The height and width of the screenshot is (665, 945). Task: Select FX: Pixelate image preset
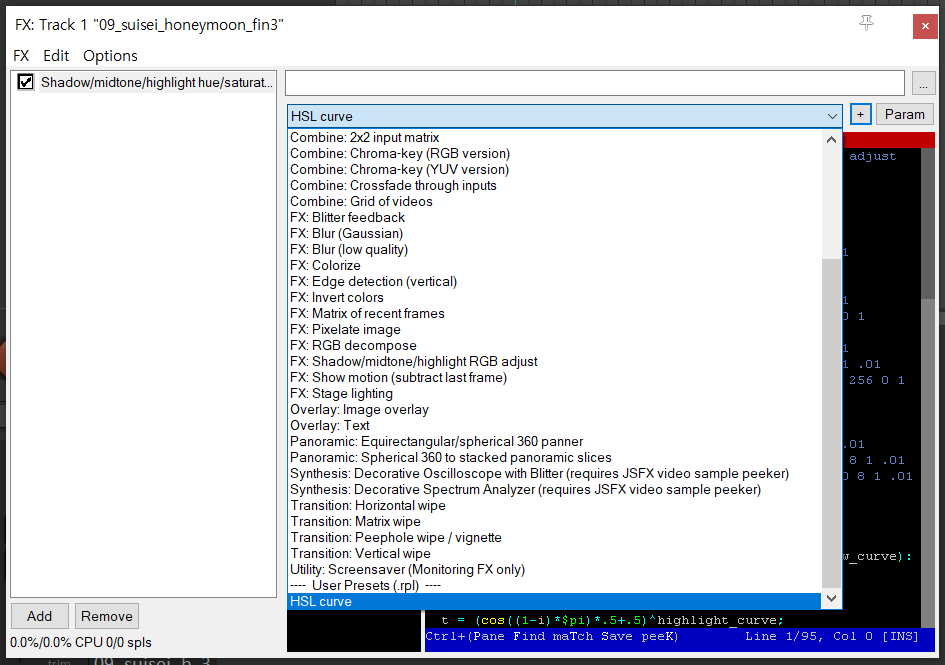554,329
